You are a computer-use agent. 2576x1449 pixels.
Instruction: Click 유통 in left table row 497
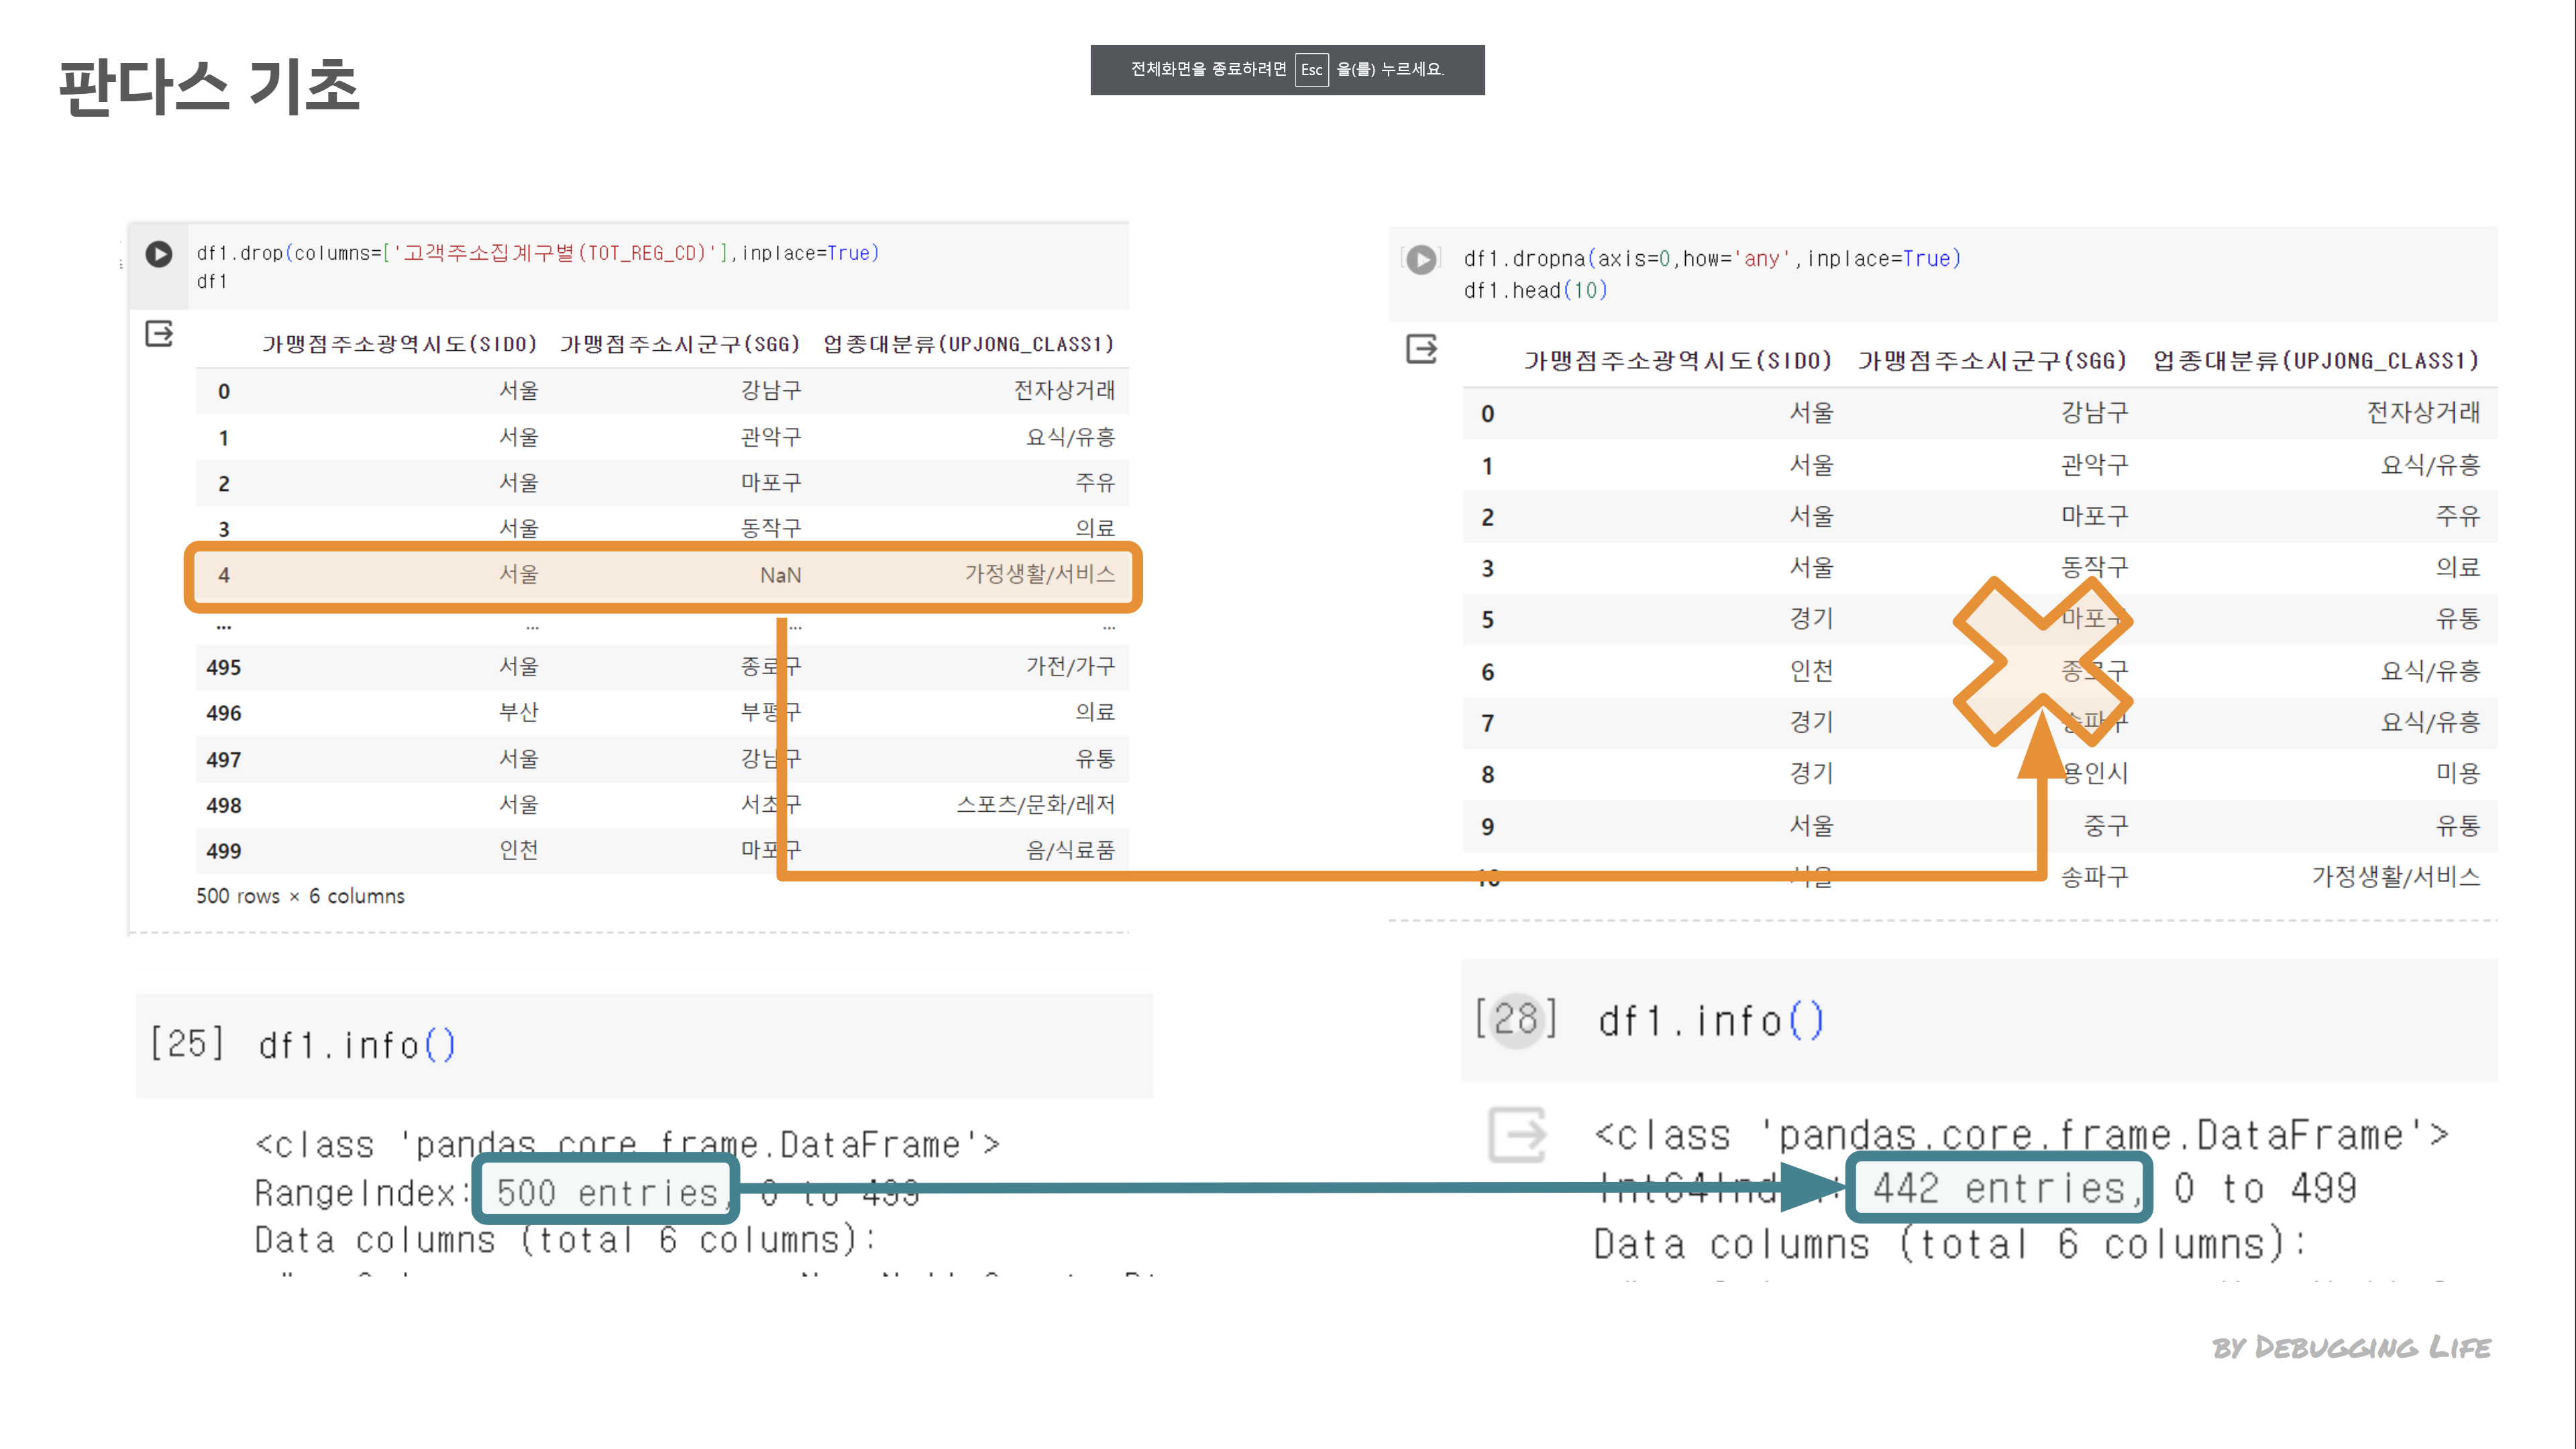pos(1095,759)
